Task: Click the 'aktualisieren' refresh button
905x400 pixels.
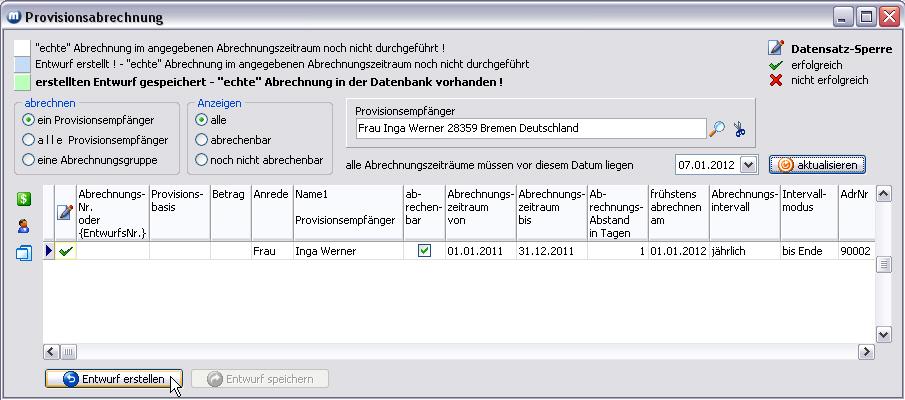Action: click(817, 164)
